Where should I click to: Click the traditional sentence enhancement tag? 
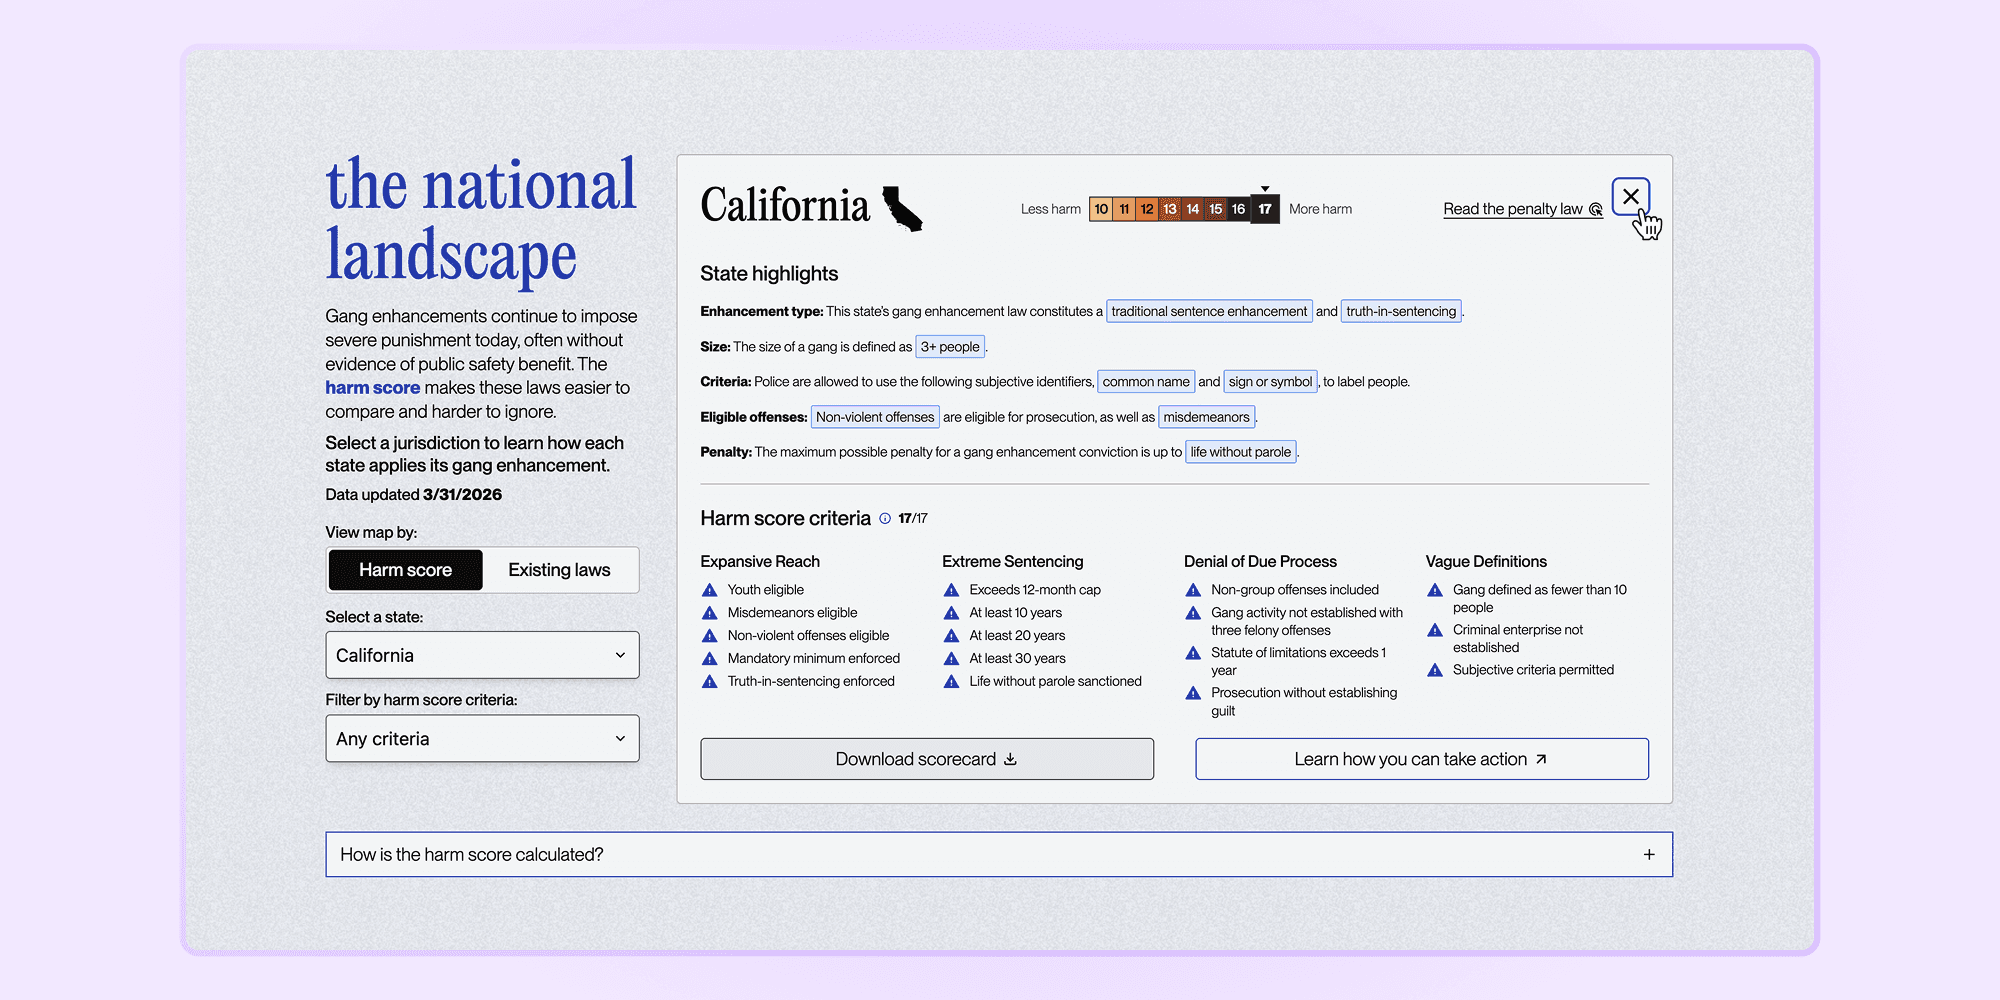1209,311
